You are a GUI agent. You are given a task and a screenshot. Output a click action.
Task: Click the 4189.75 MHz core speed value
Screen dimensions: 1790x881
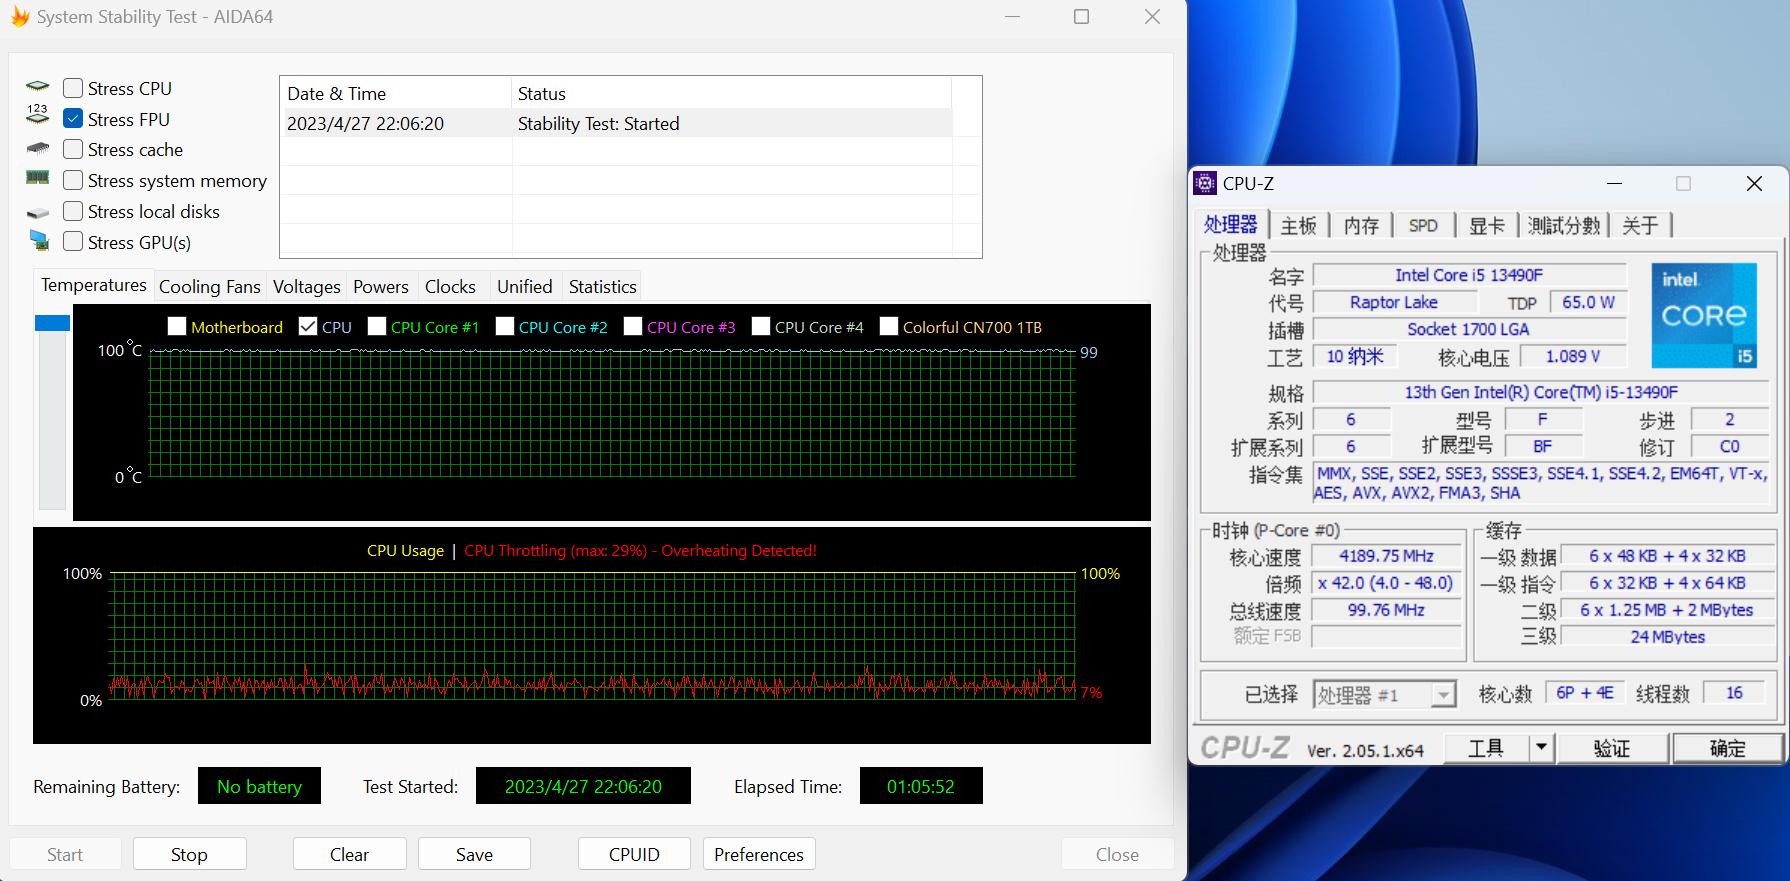(1387, 556)
